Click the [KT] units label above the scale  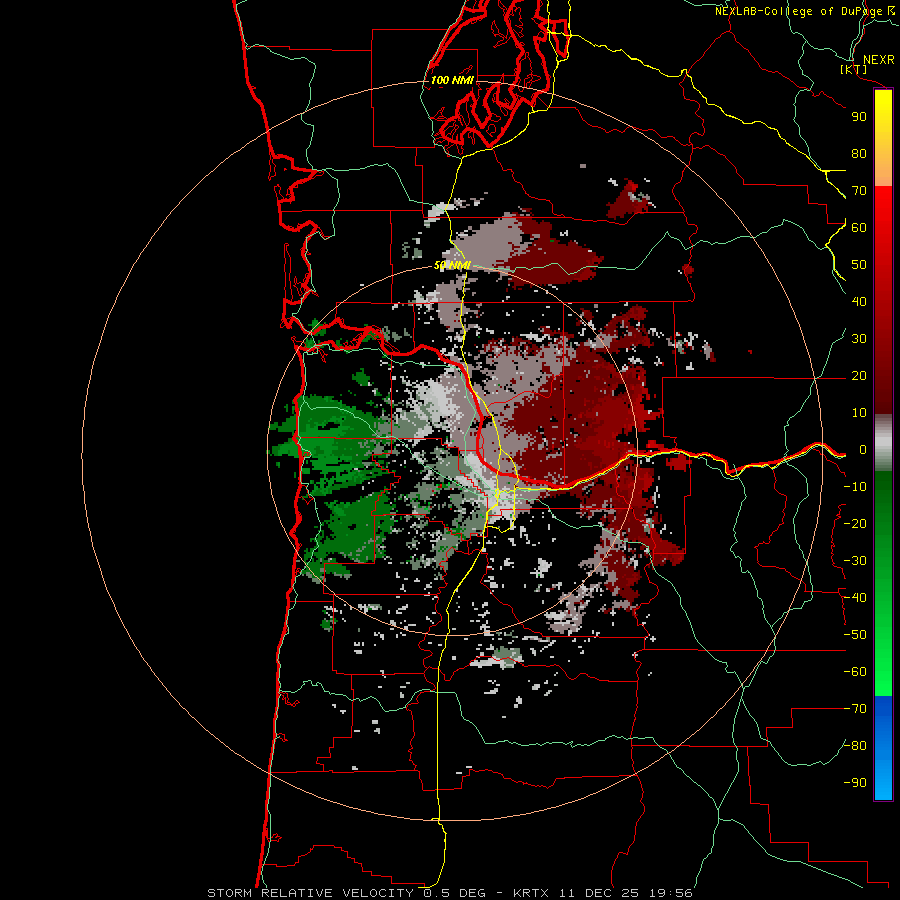coord(854,70)
